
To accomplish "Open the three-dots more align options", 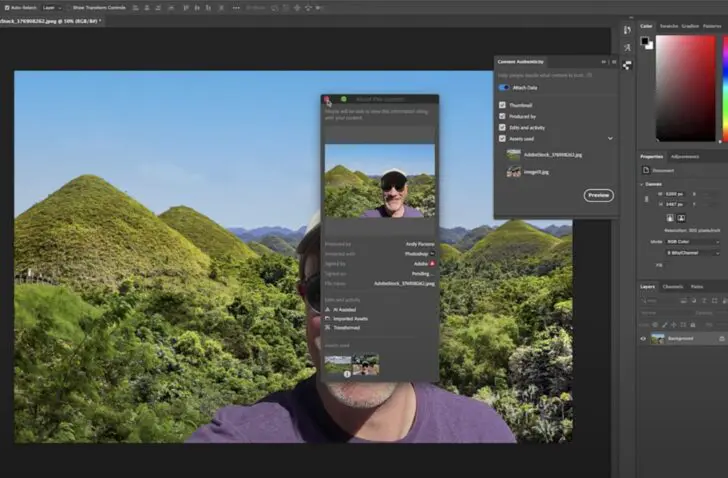I will point(236,8).
